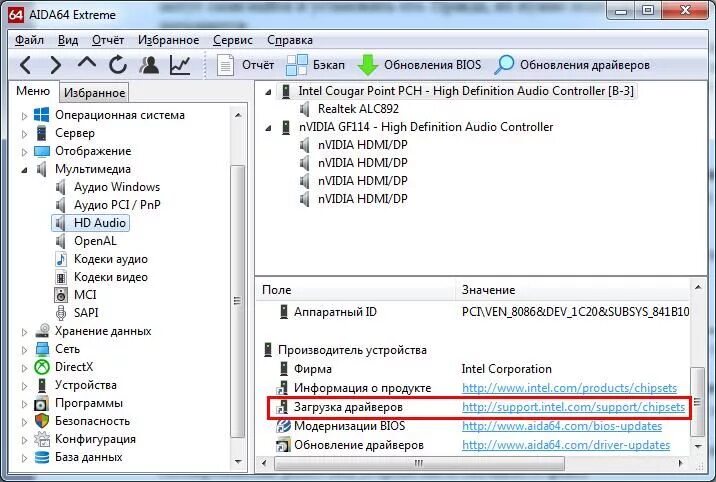Select the MCI speaker box icon
The width and height of the screenshot is (716, 482).
pos(60,295)
